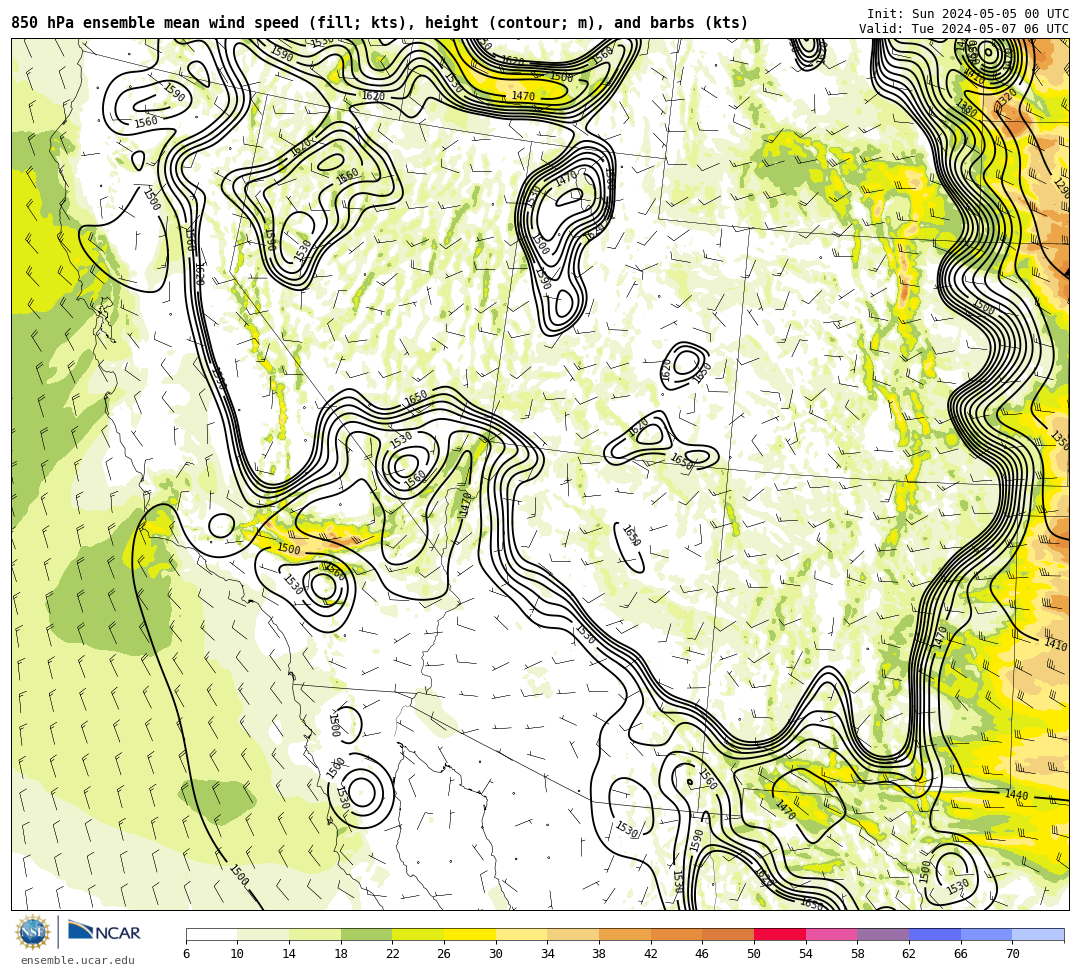The width and height of the screenshot is (1080, 973).
Task: Pick the pink 54–58 kts colorbar swatch
Action: pyautogui.click(x=831, y=934)
